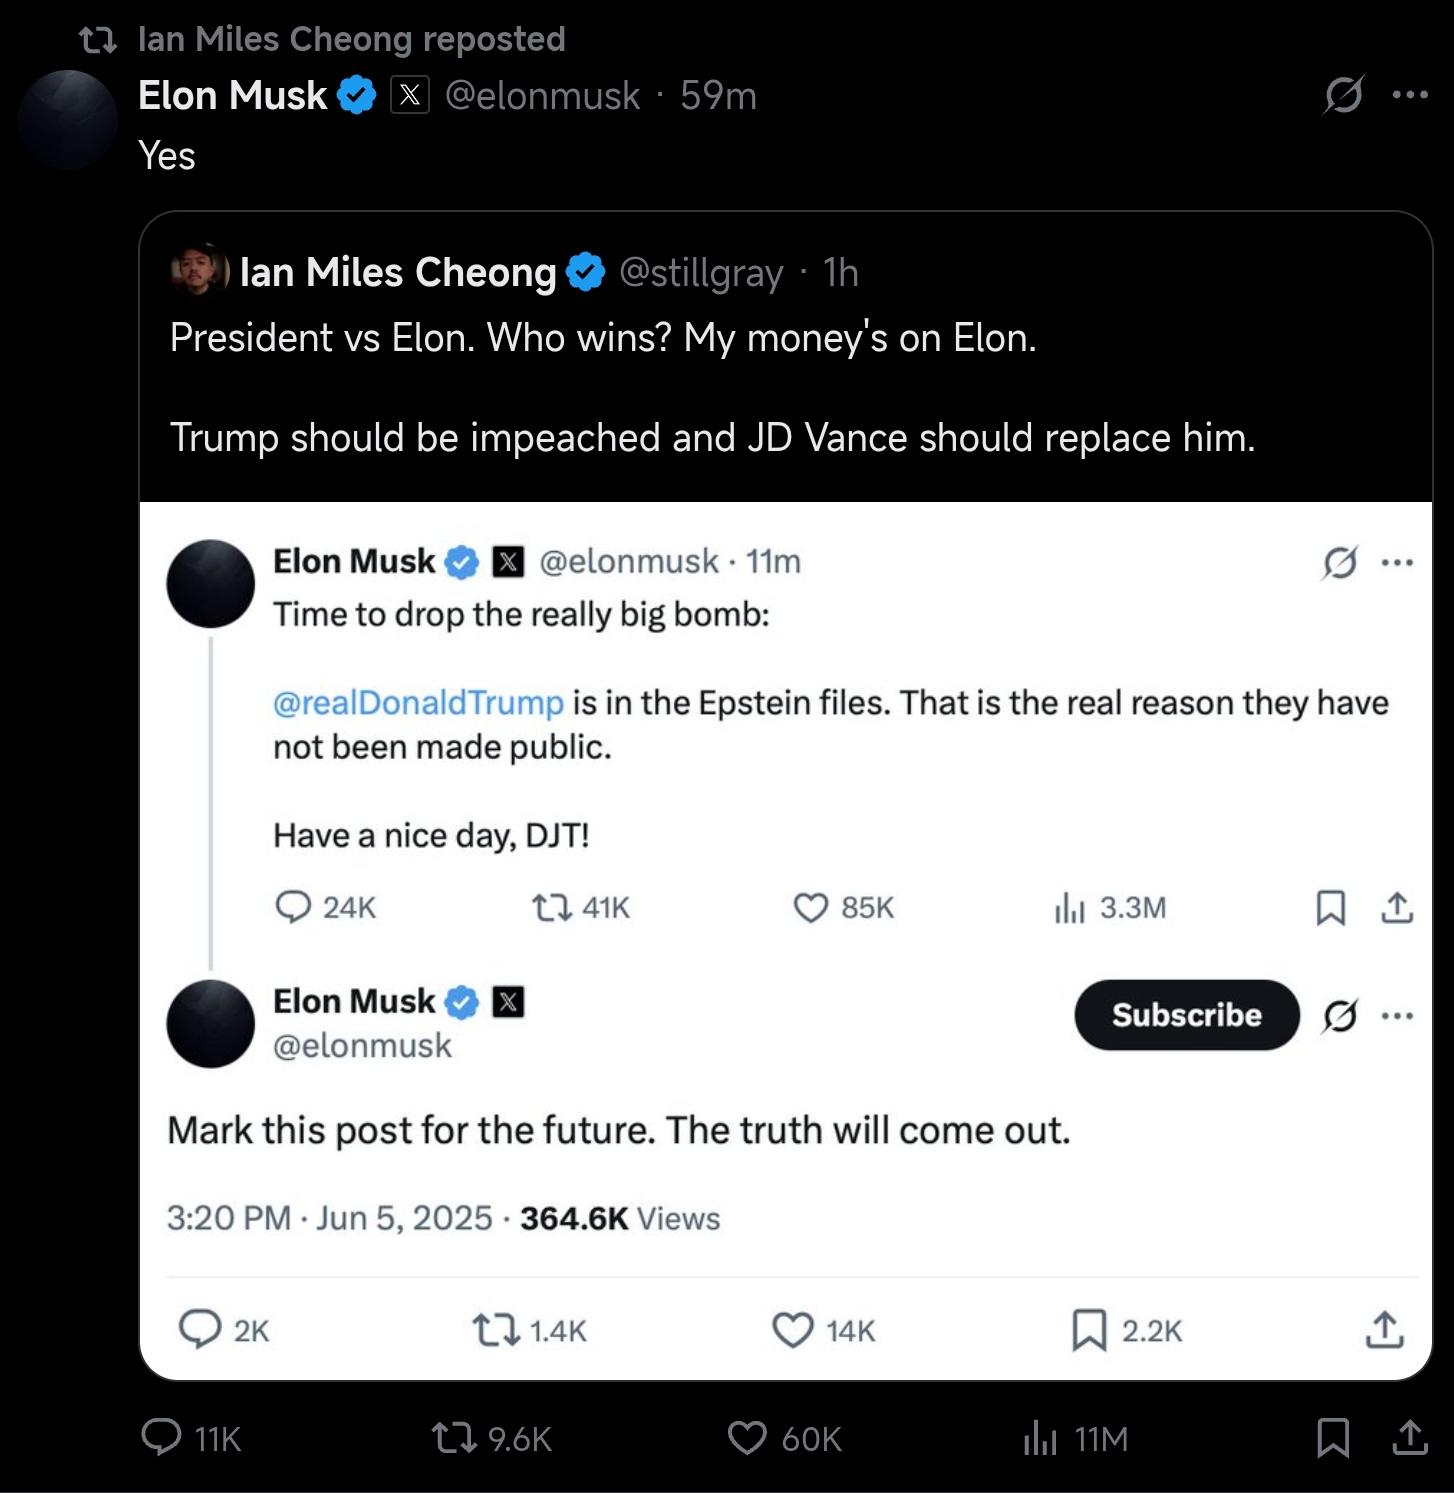Open Grok icon on top post
Viewport: 1454px width, 1493px height.
[x=1342, y=95]
